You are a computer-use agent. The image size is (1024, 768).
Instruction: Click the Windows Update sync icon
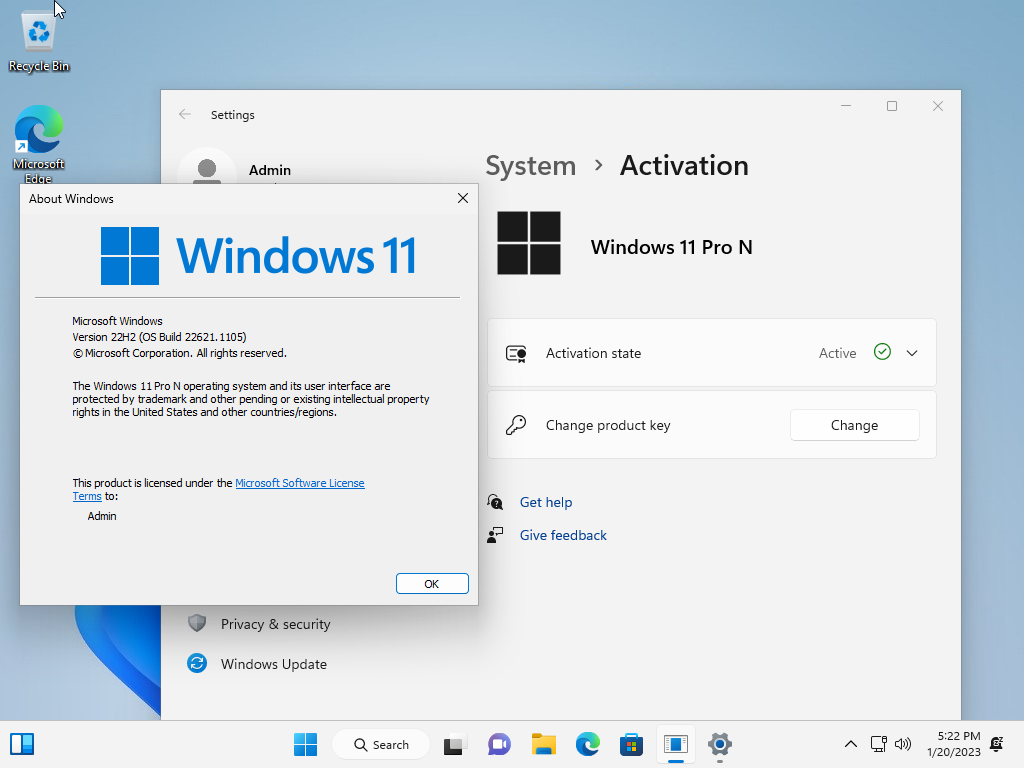pos(197,664)
